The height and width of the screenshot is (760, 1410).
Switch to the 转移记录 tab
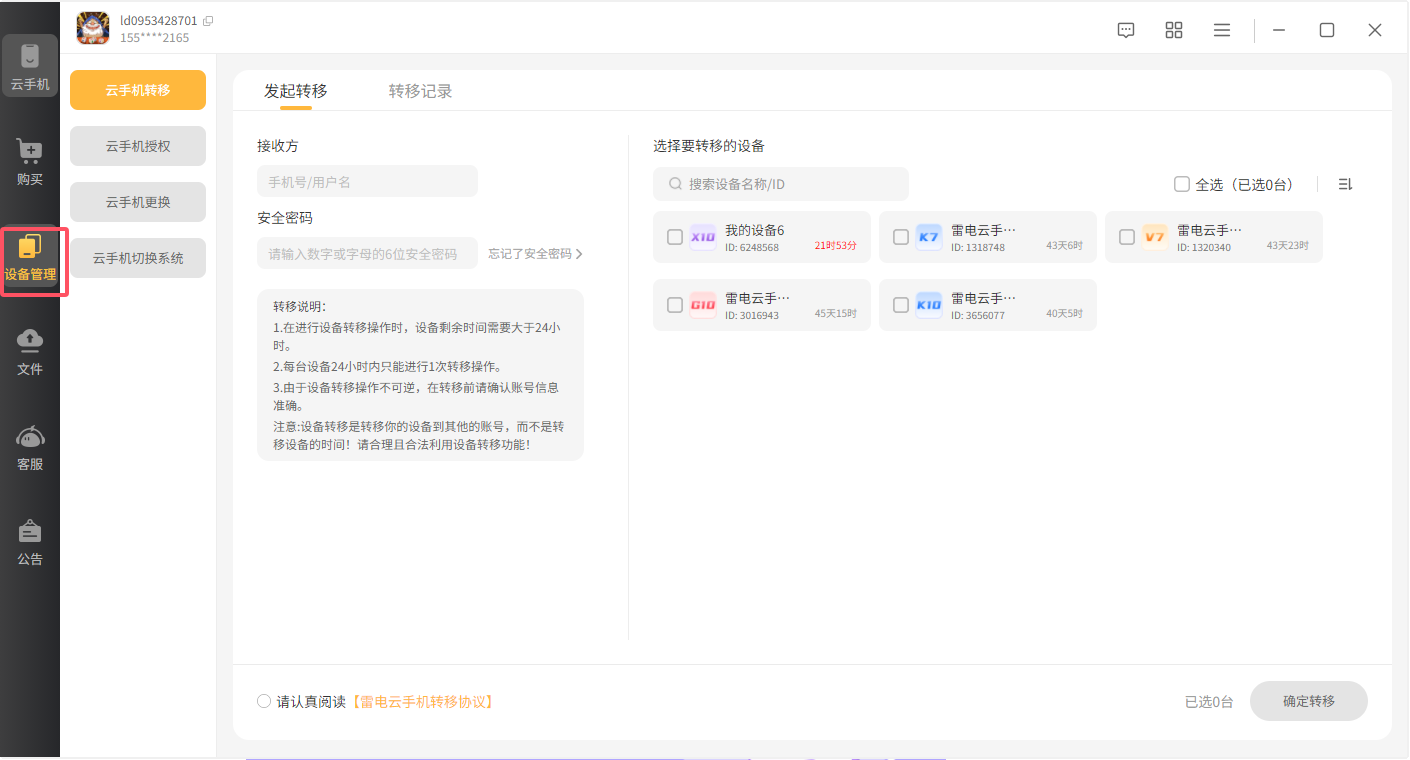click(x=420, y=91)
